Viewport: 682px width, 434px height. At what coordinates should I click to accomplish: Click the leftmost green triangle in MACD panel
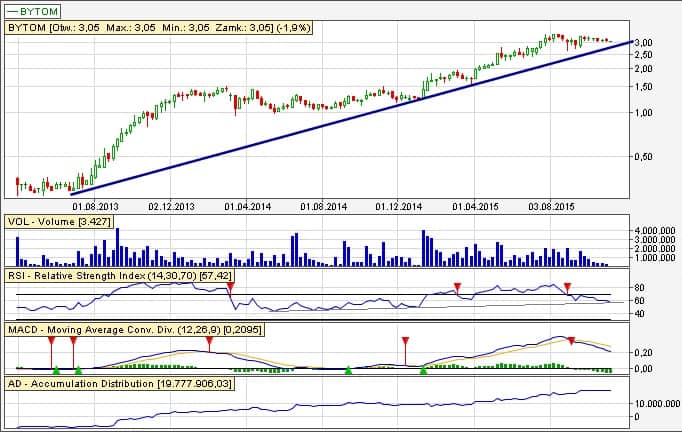[x=56, y=370]
